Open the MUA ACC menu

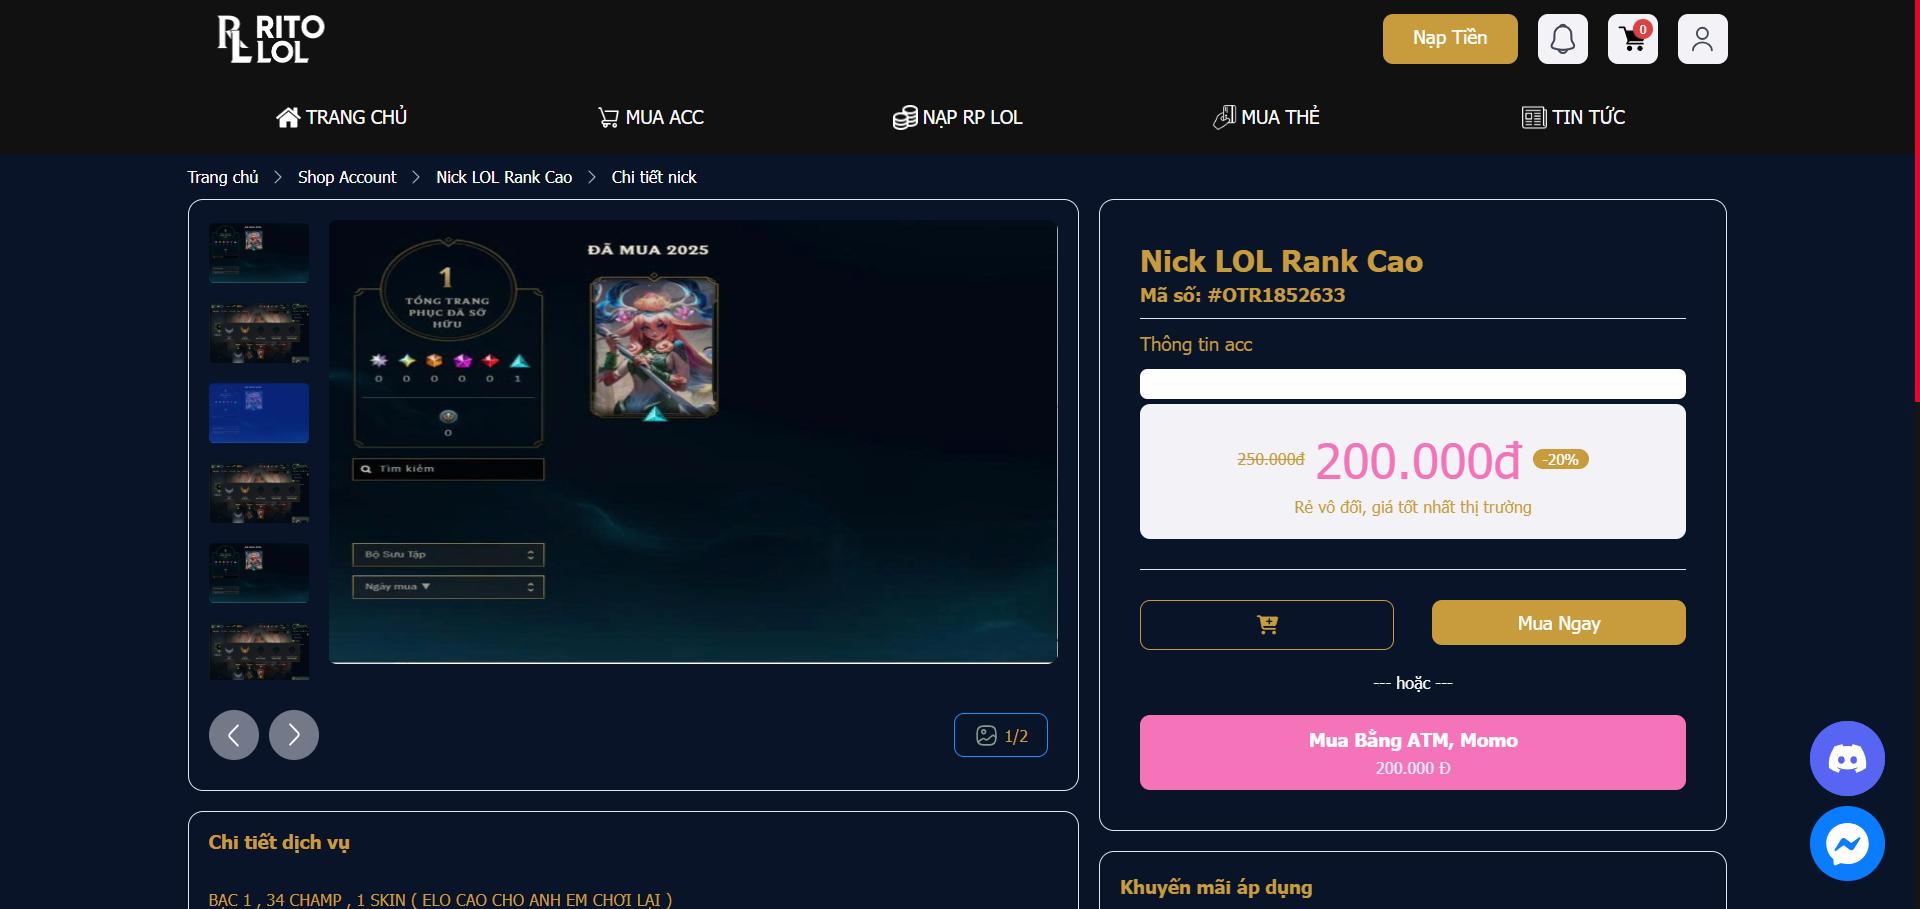click(650, 117)
